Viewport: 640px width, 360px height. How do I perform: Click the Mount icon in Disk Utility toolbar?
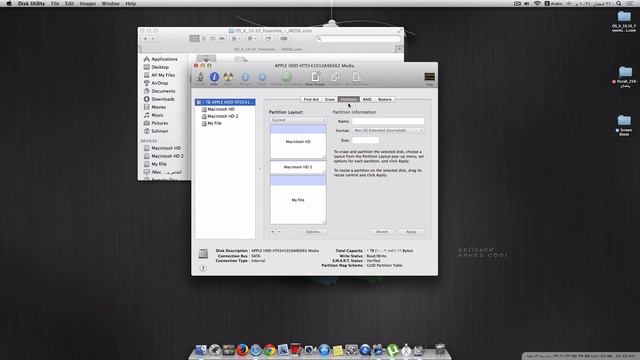pos(245,77)
